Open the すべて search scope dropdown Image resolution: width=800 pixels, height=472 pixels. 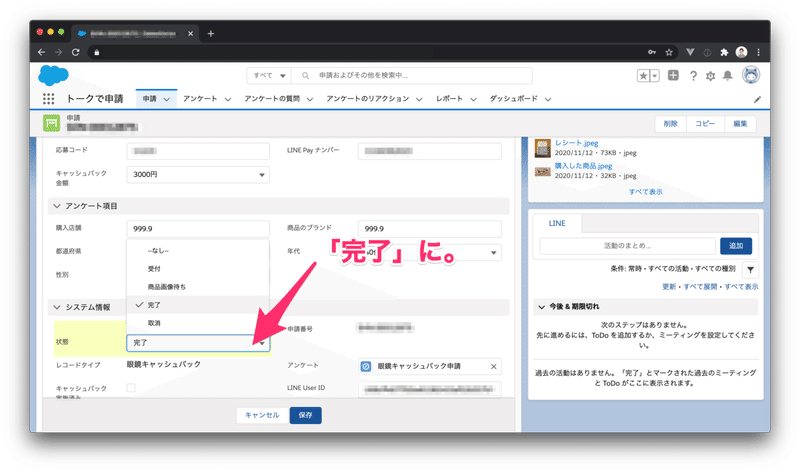click(269, 76)
